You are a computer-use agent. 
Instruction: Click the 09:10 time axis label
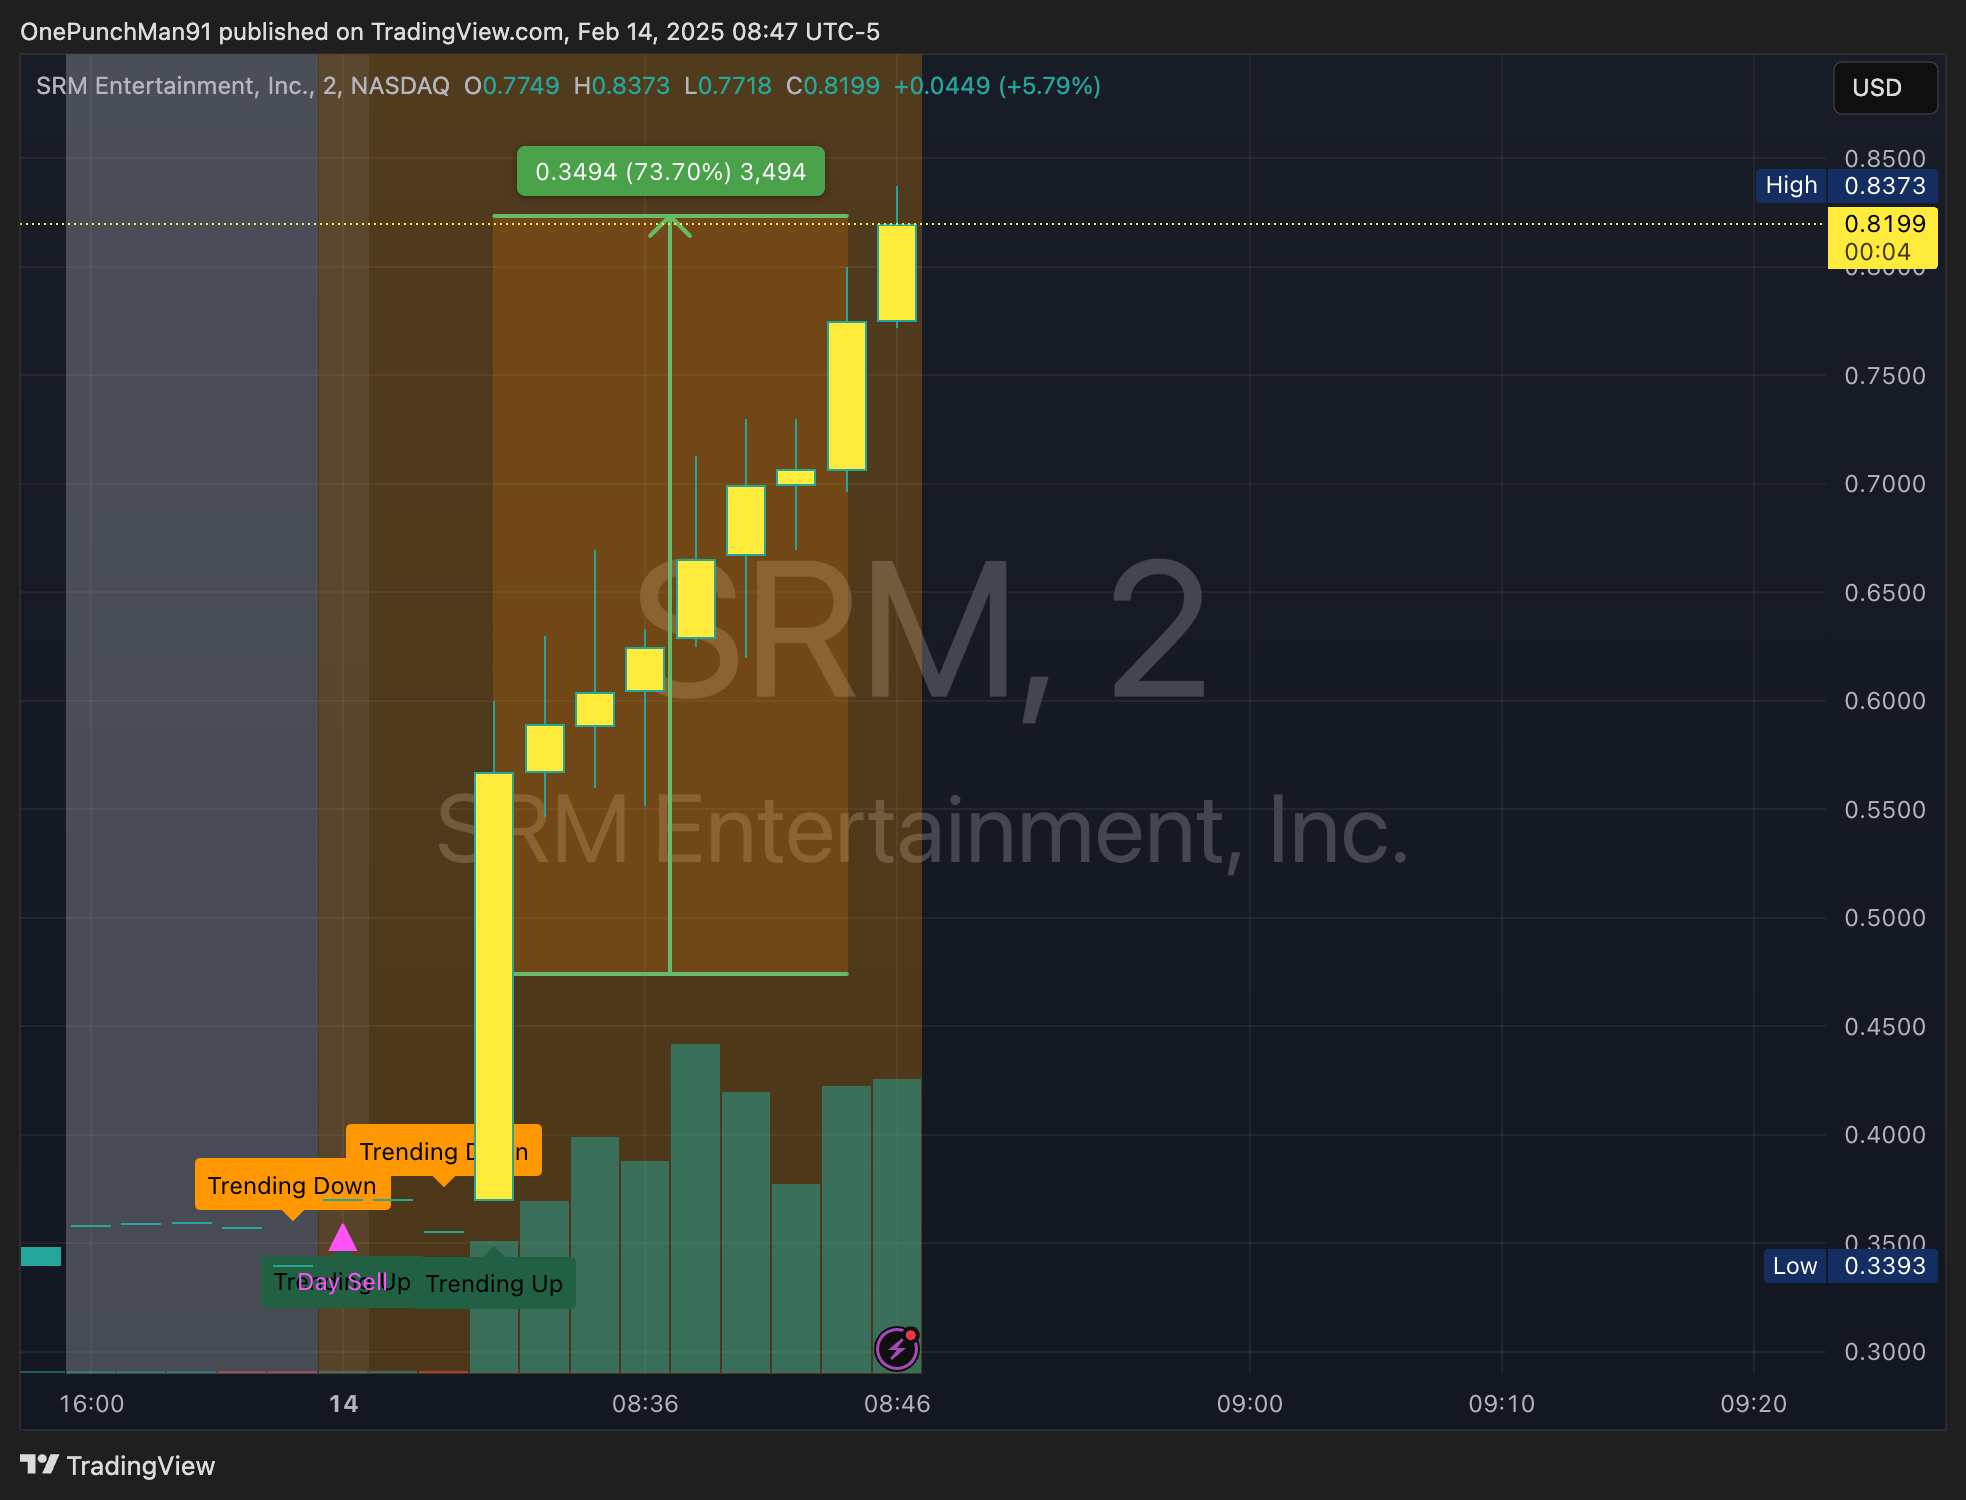(1501, 1404)
